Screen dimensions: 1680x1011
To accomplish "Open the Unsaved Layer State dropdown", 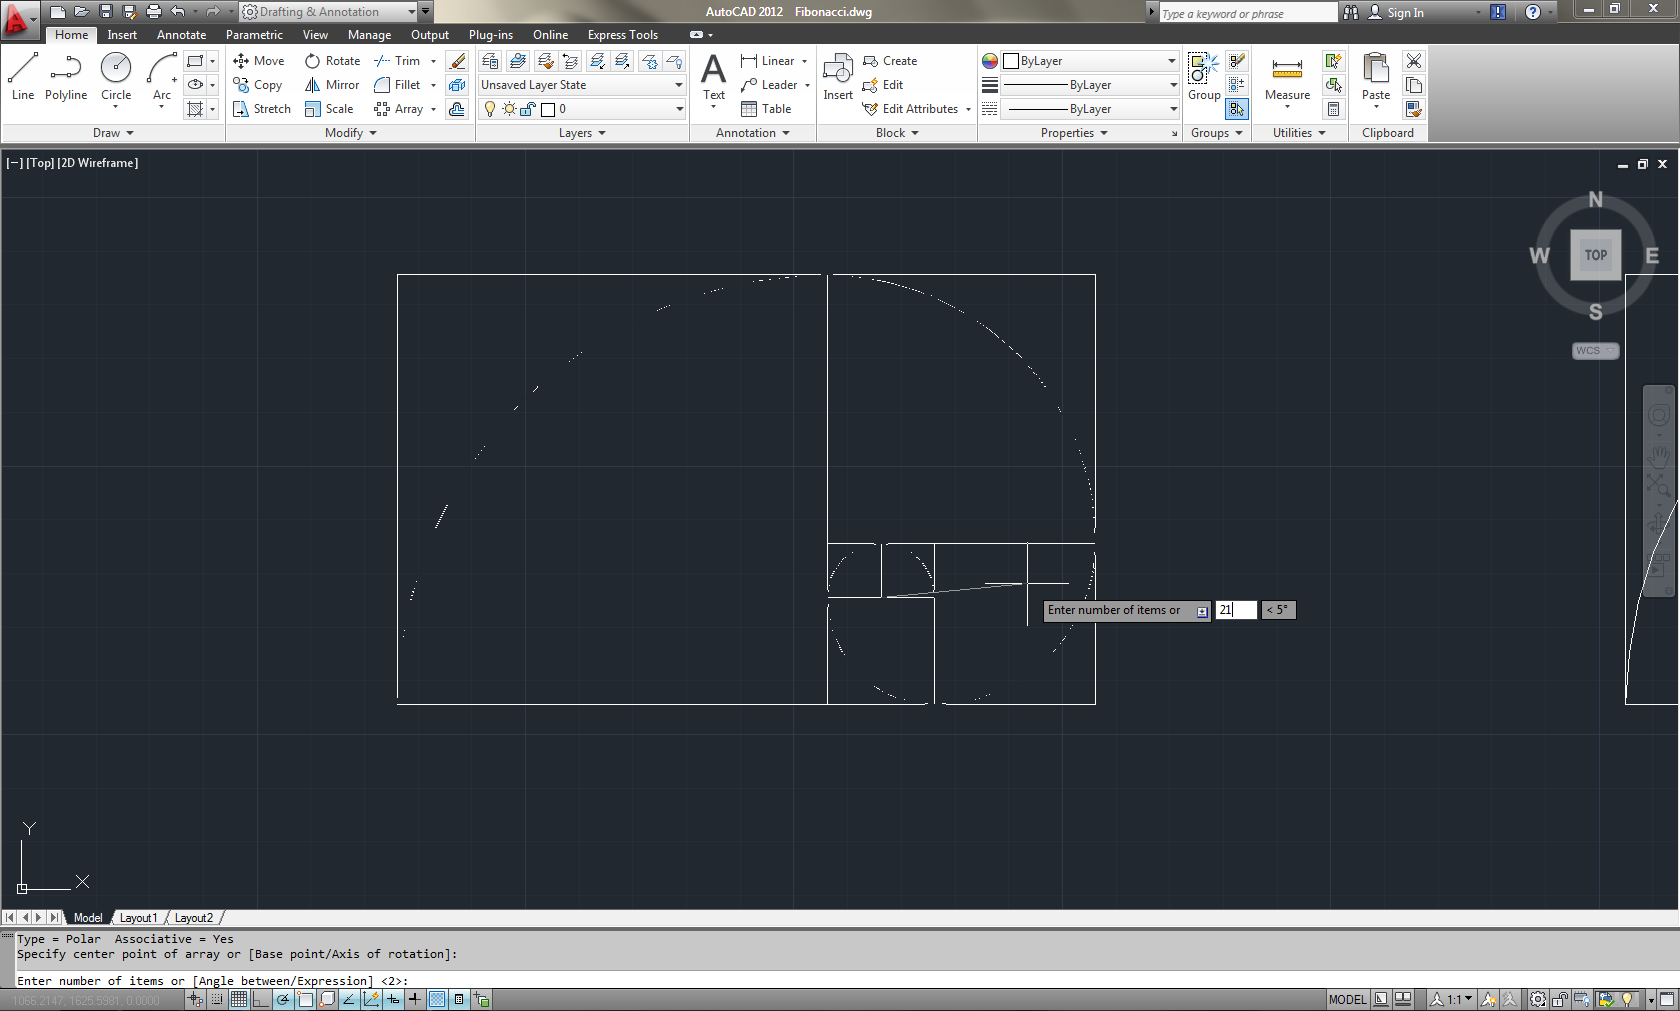I will (x=581, y=85).
